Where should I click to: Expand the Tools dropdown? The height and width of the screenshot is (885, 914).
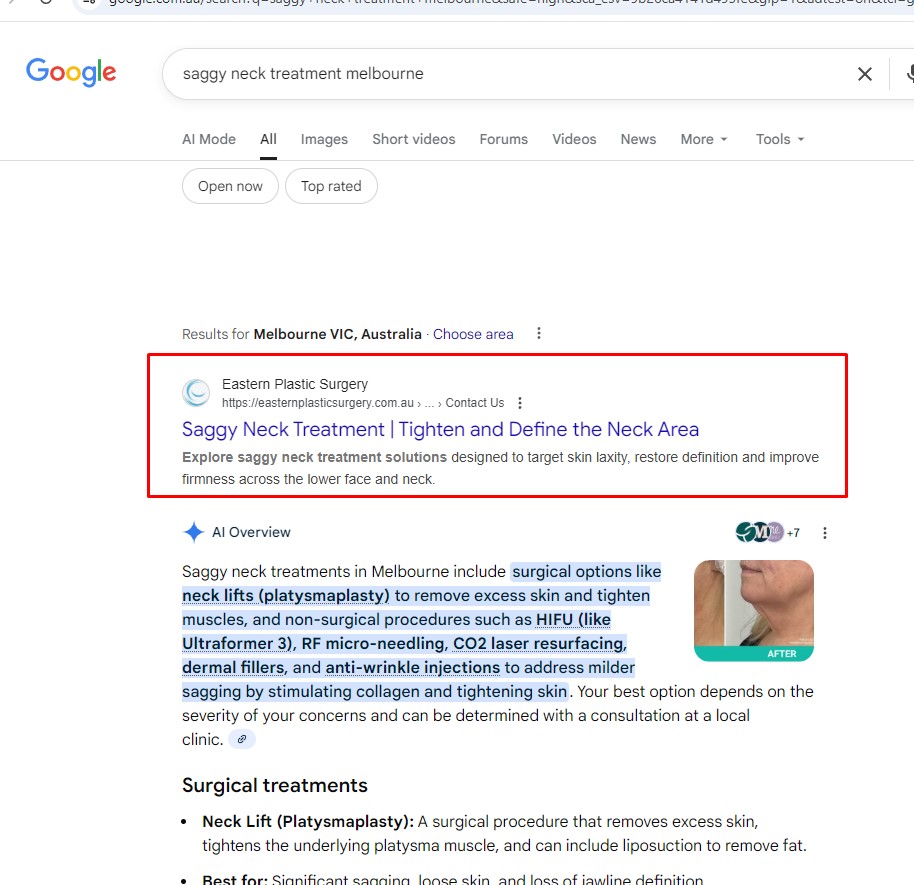click(x=780, y=139)
